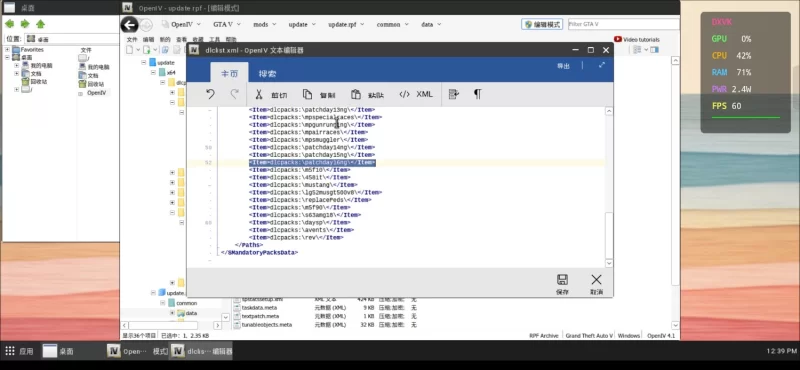Click the 位置 location field in file manager
The height and width of the screenshot is (370, 800).
coord(72,39)
